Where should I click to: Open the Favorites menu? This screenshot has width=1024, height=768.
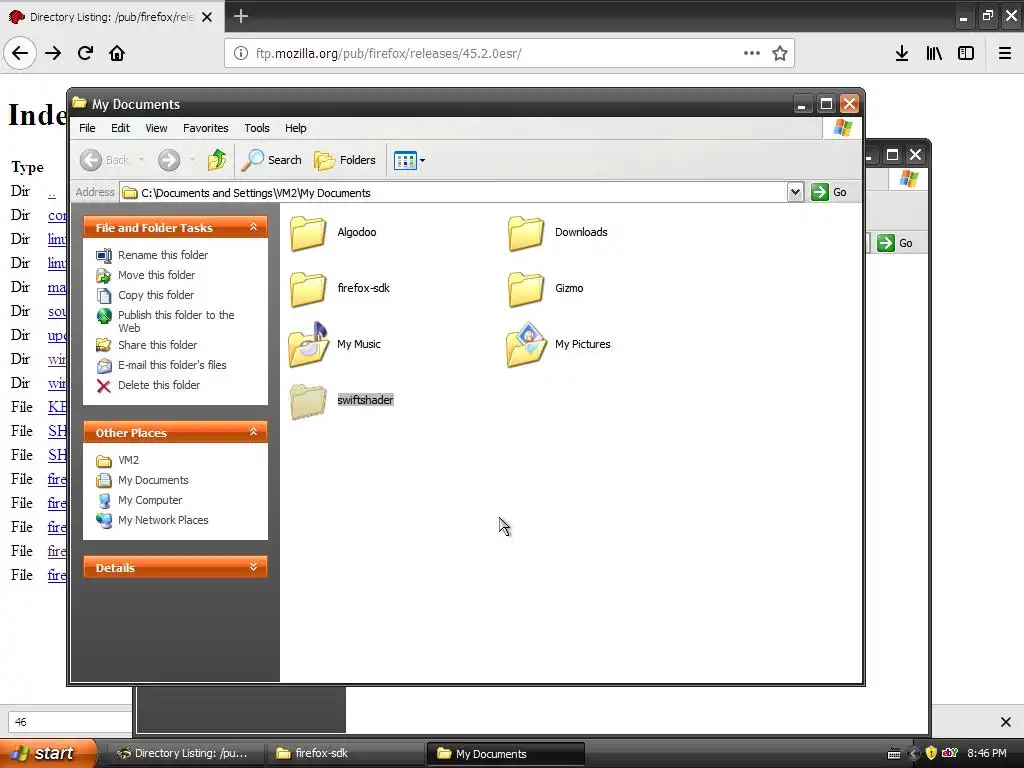click(x=206, y=128)
